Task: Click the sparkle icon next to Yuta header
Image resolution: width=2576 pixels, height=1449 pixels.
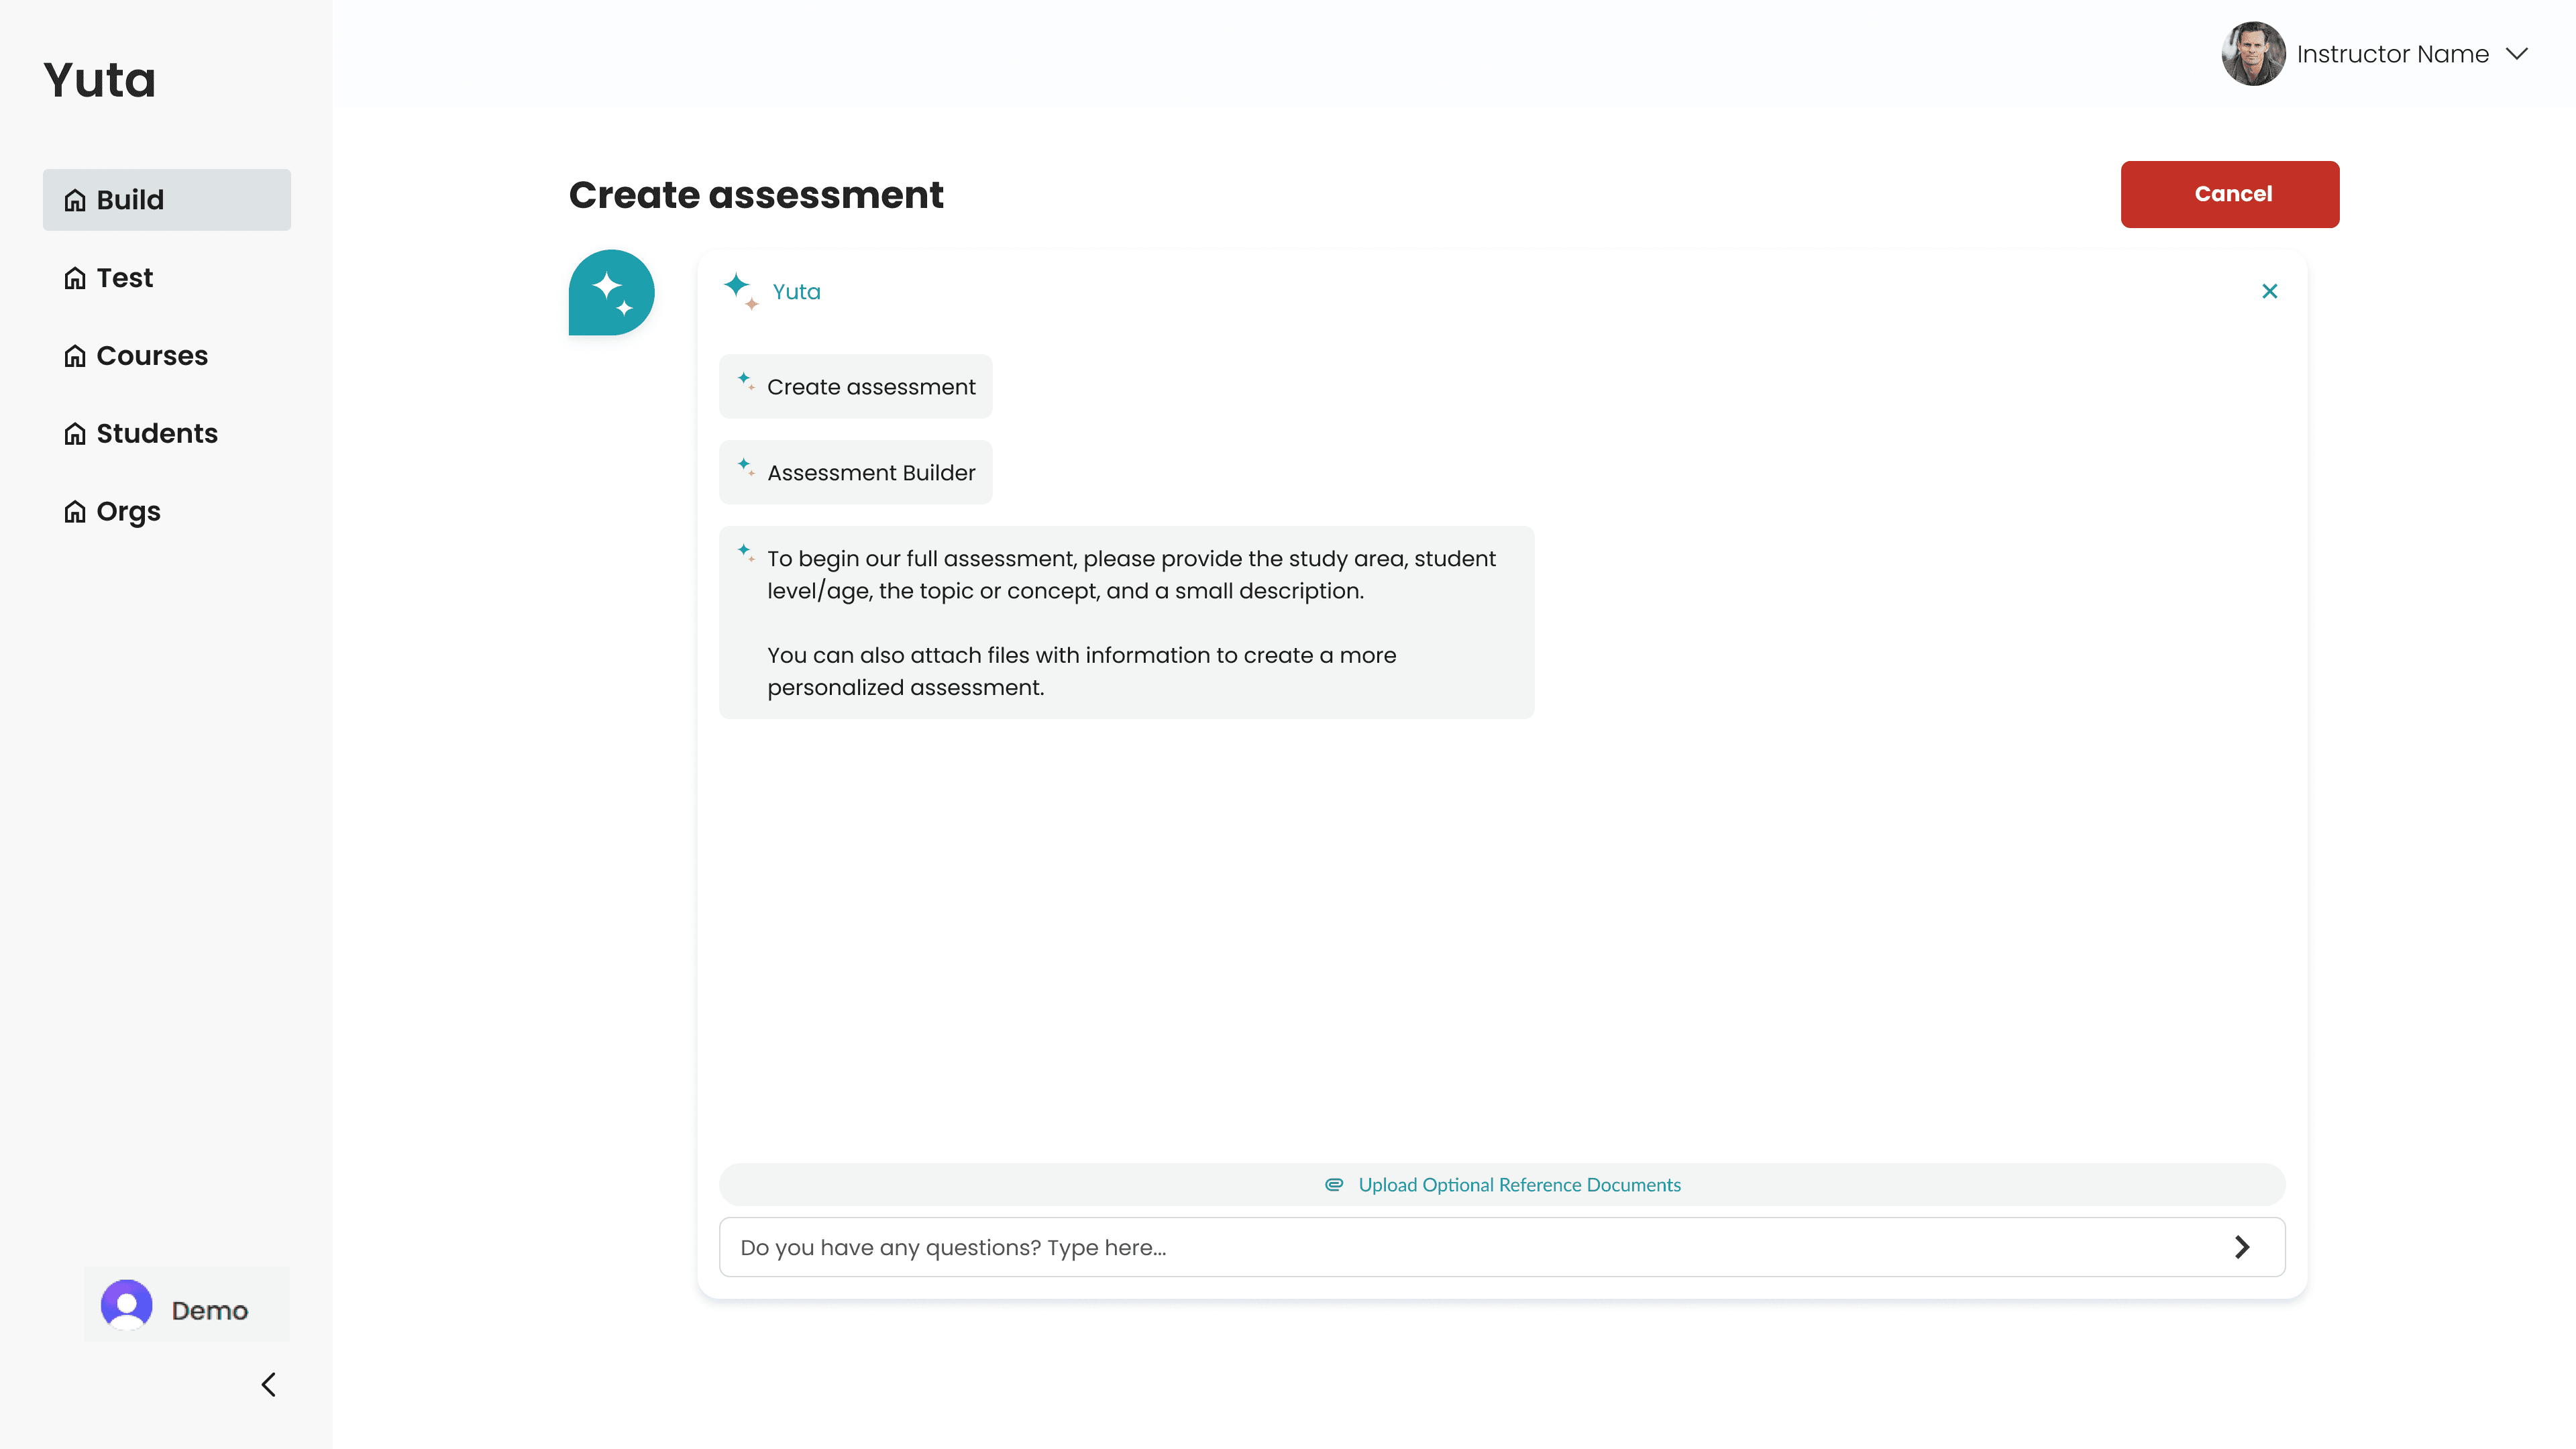Action: (740, 290)
